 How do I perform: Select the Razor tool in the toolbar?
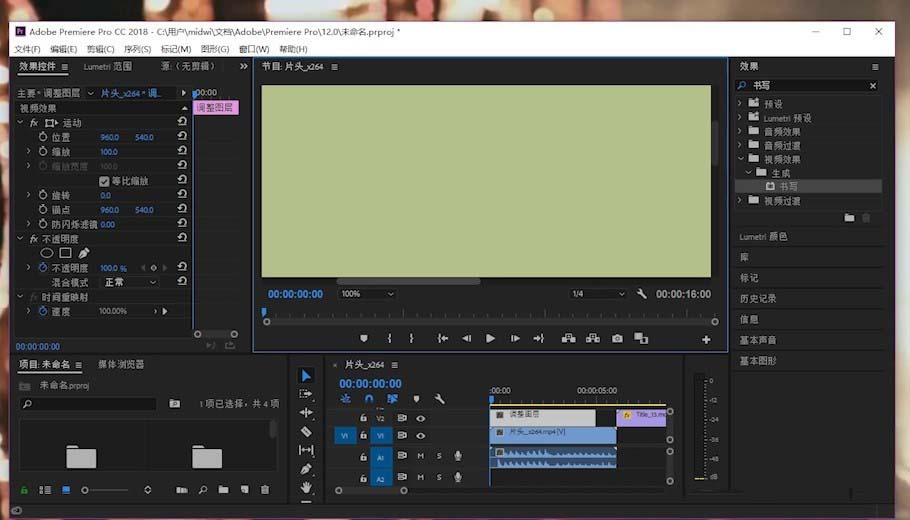(306, 432)
